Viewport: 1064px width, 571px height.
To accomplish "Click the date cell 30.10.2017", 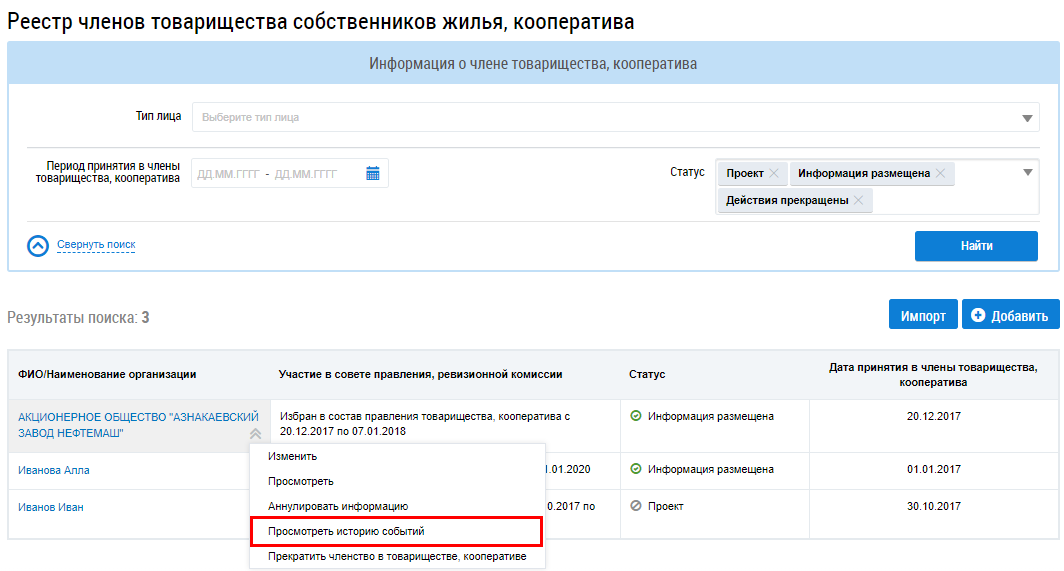I will [x=934, y=506].
